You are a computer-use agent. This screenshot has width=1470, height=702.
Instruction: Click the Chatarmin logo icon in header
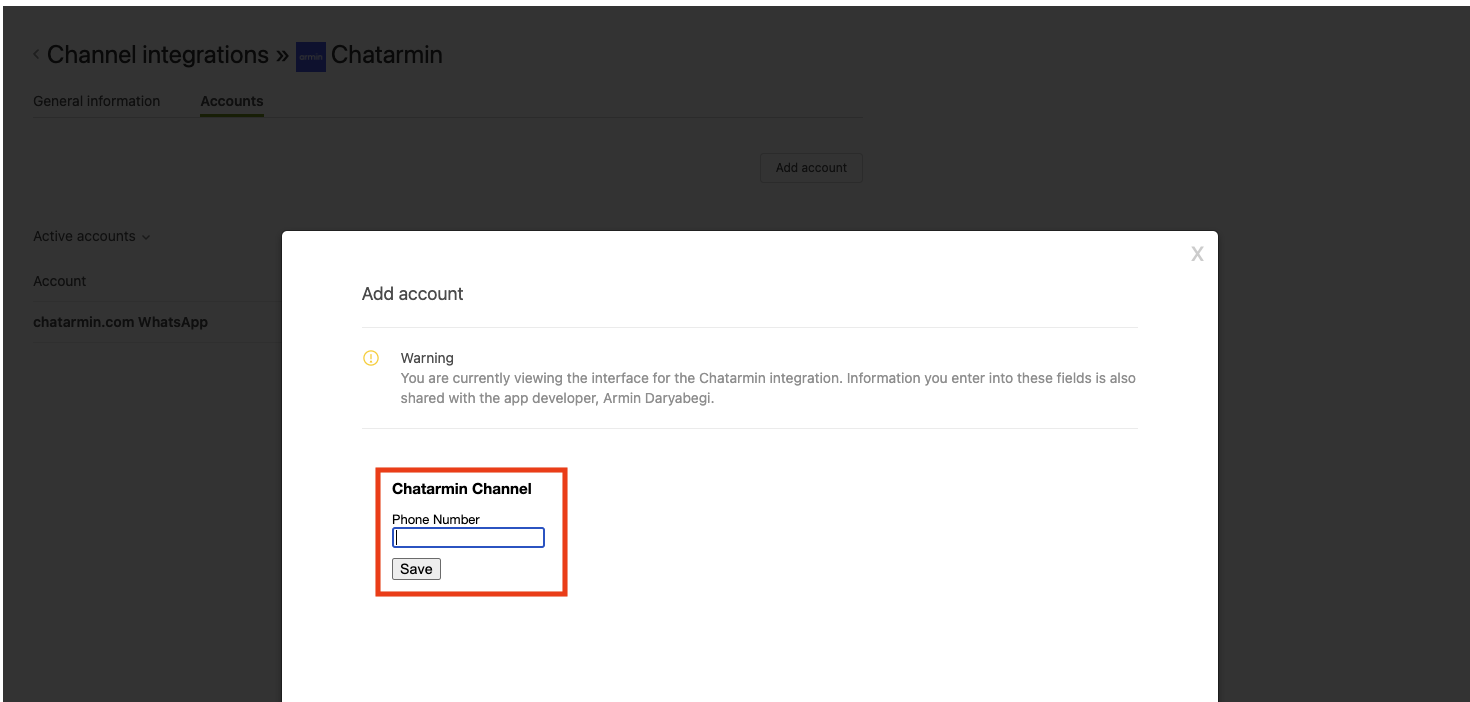(x=311, y=57)
